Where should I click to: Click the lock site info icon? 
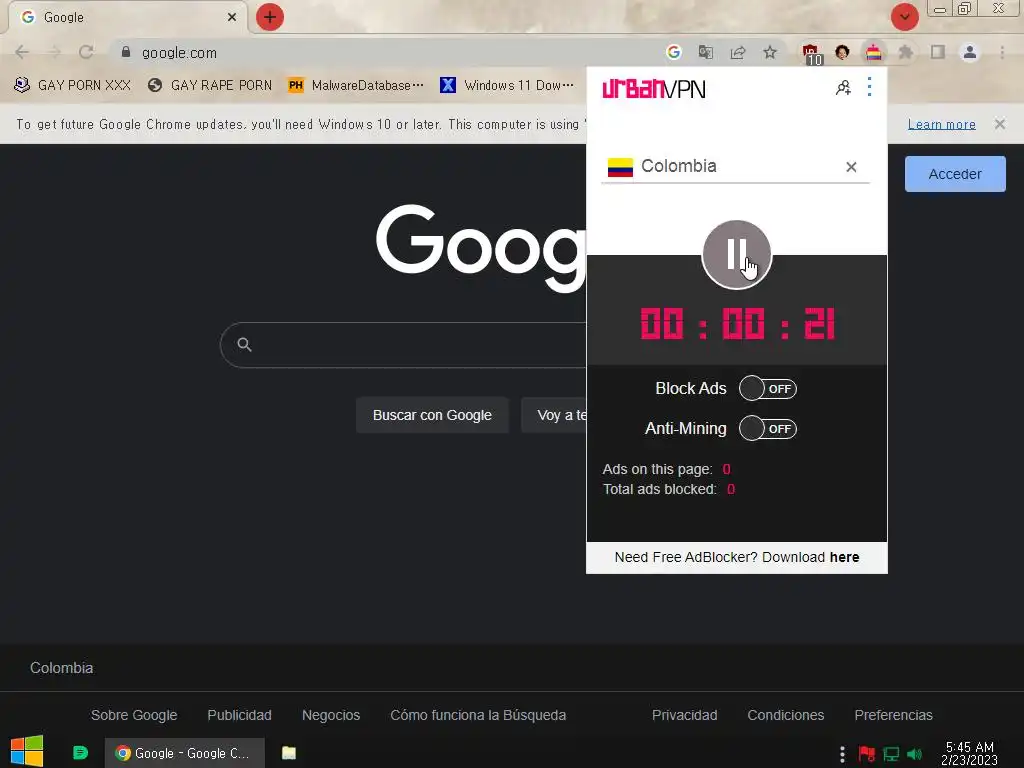[x=126, y=52]
